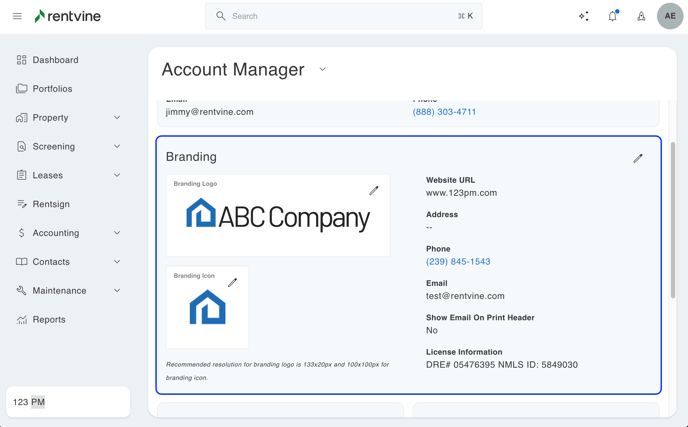Call the branding phone (239) 845-1543
The width and height of the screenshot is (688, 427).
[x=458, y=262]
